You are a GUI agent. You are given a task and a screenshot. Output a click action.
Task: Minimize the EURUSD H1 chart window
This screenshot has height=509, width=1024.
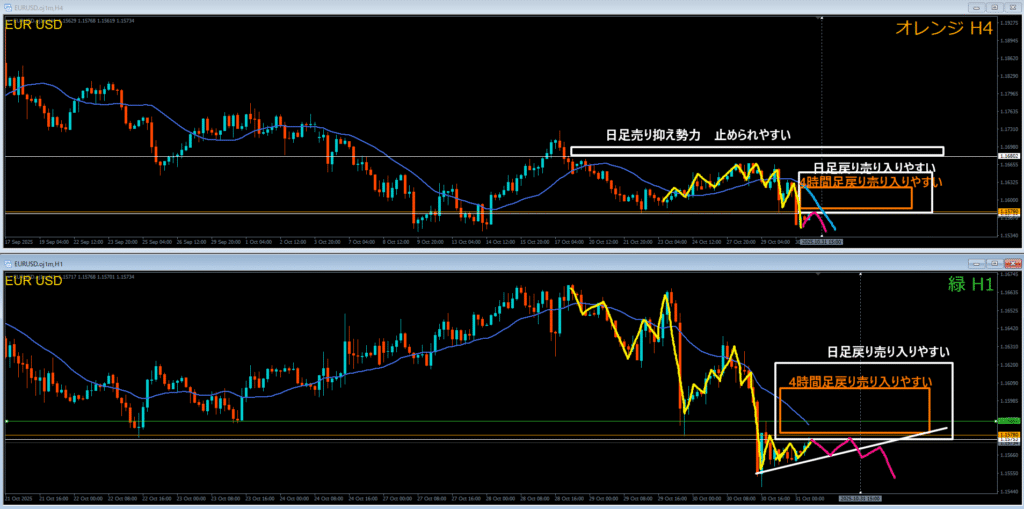[978, 263]
